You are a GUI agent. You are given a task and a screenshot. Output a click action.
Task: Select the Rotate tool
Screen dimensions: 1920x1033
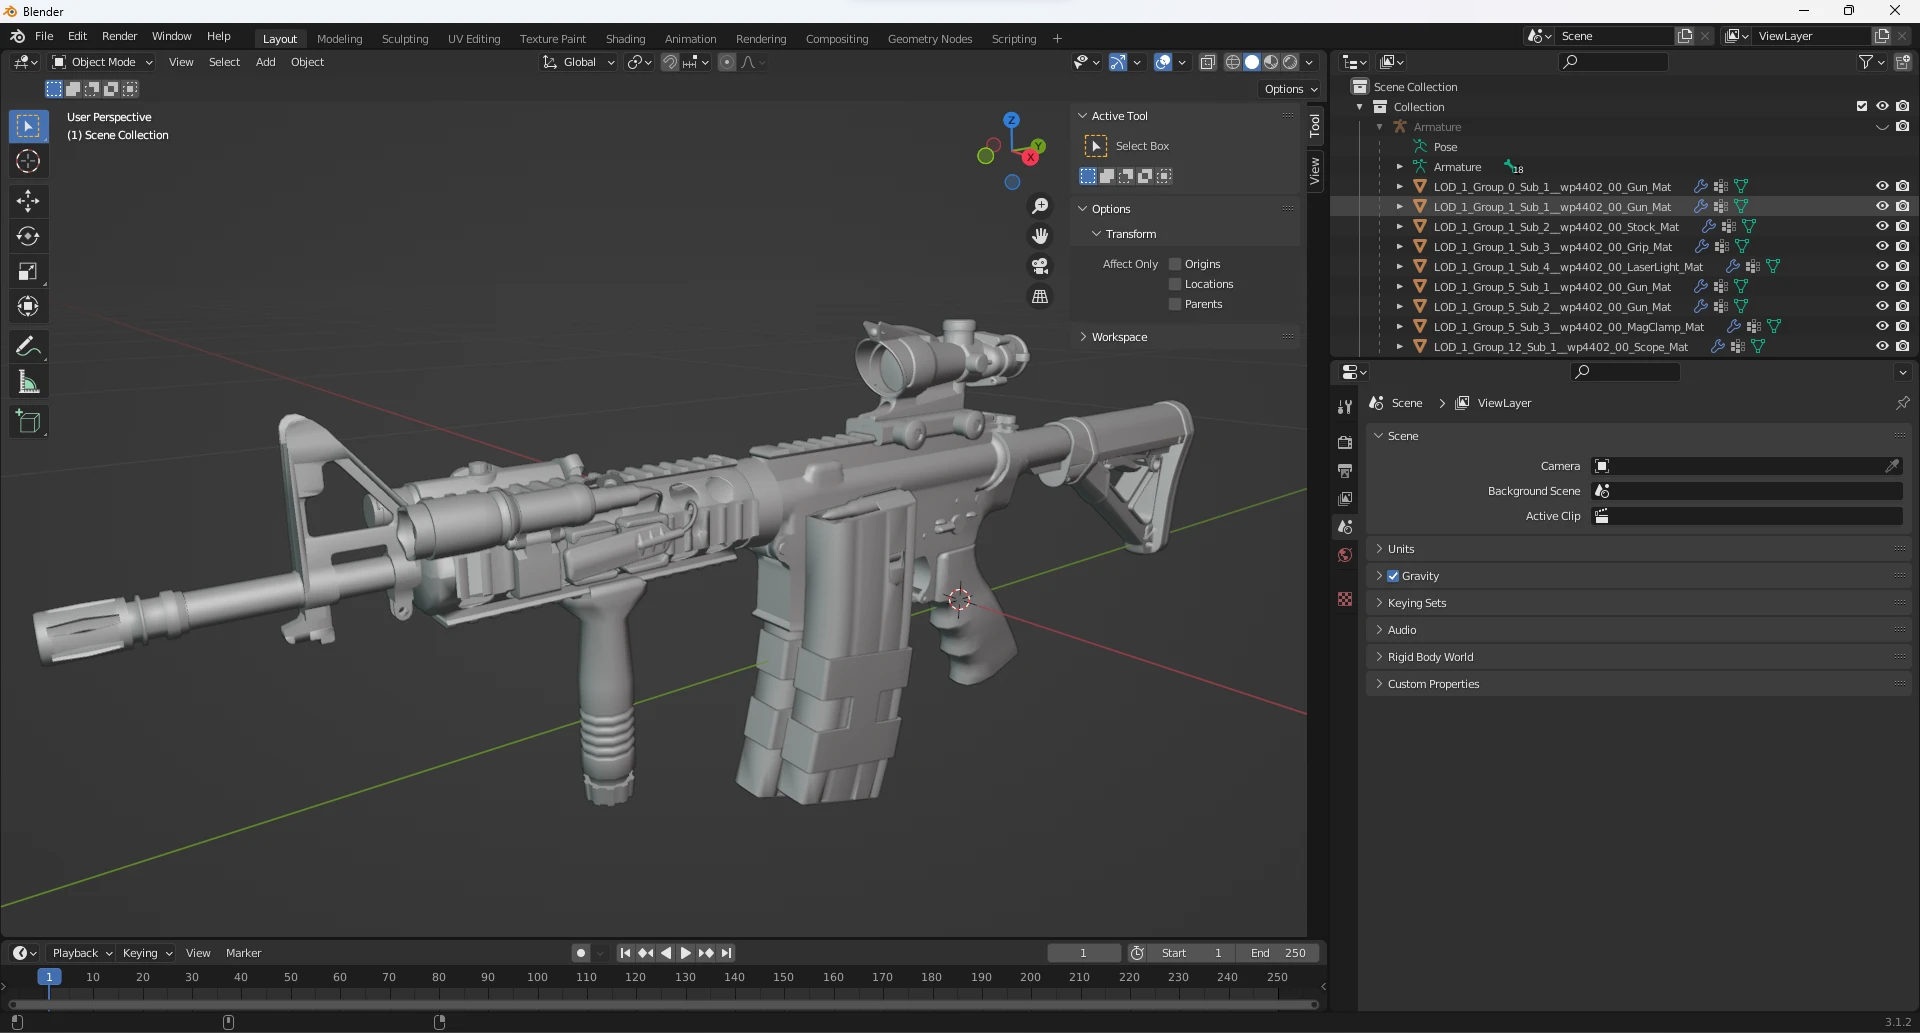[28, 237]
